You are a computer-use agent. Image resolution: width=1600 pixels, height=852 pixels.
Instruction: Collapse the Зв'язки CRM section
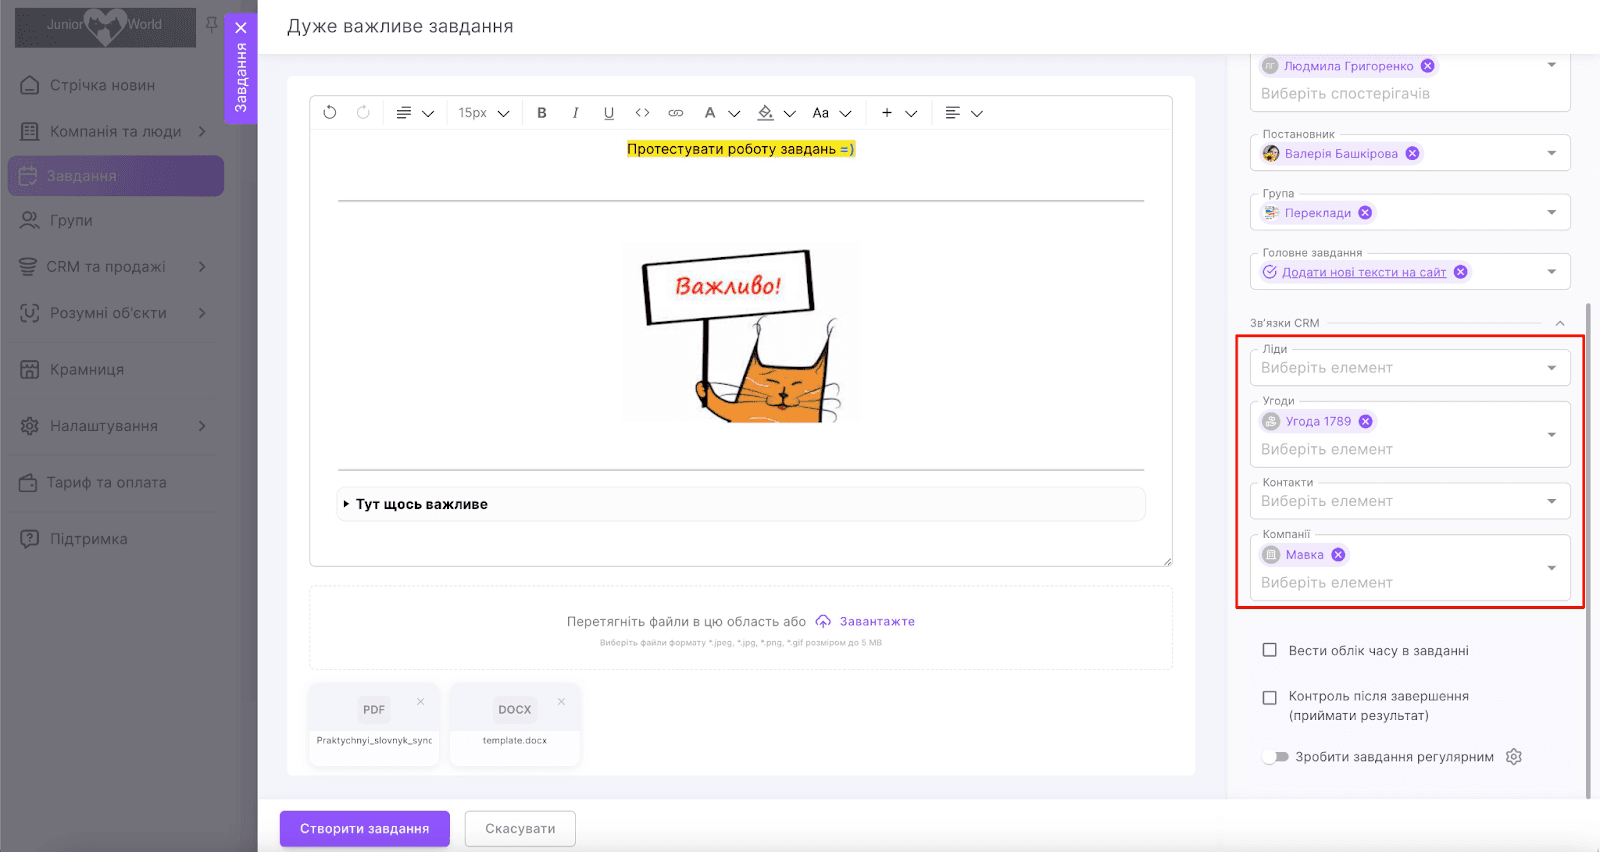pos(1560,323)
